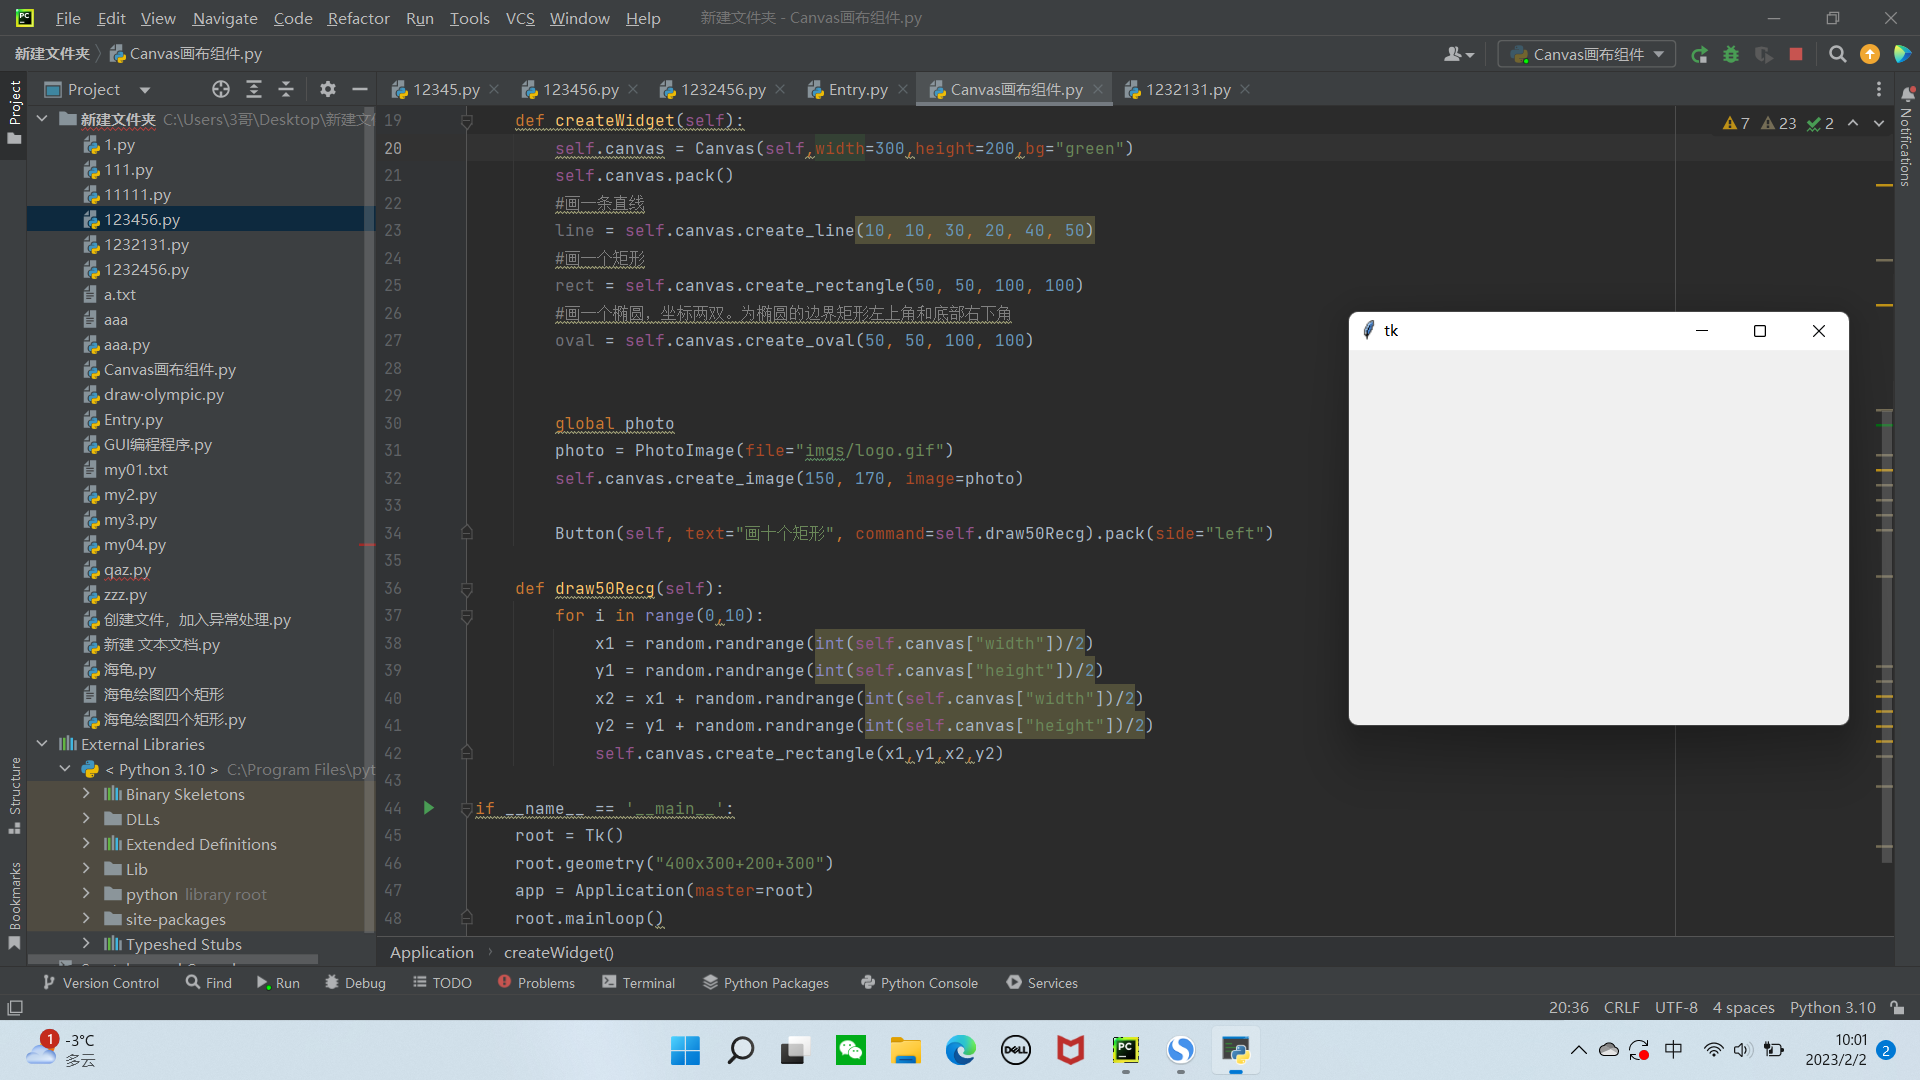Select 海龟.py in project tree

[129, 670]
